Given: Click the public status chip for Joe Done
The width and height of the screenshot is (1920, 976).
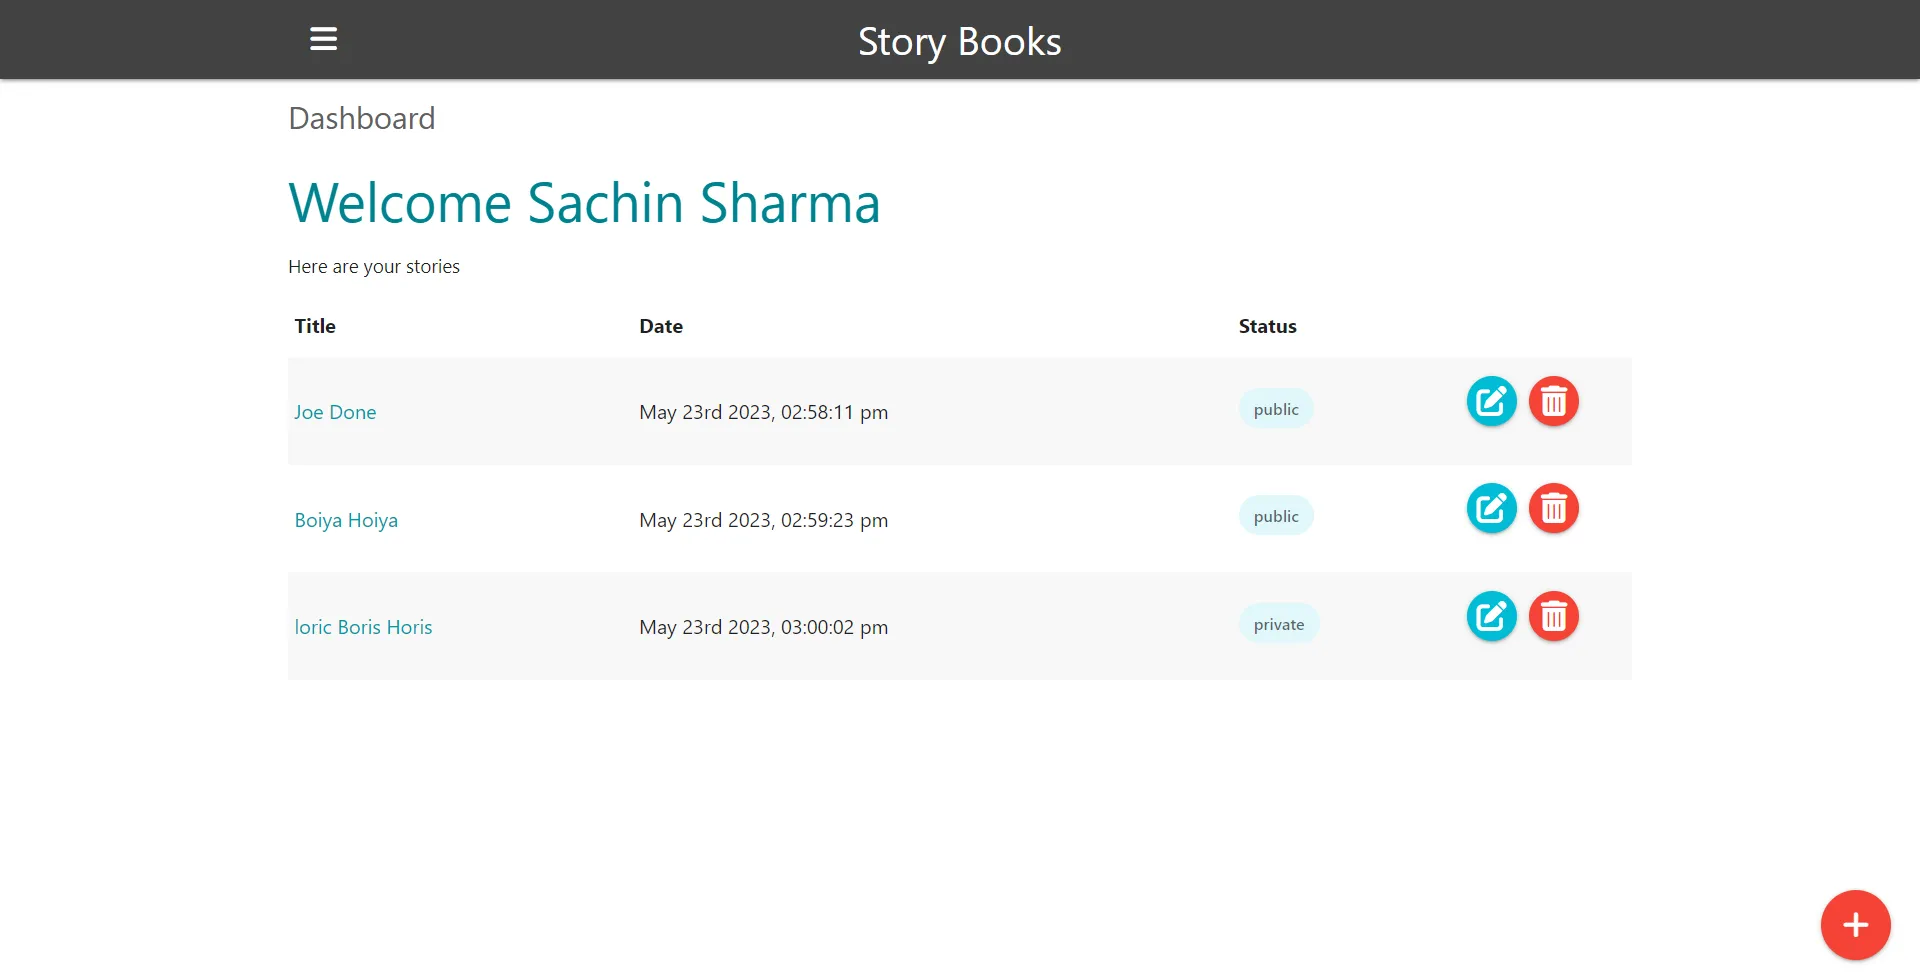Looking at the screenshot, I should 1276,409.
